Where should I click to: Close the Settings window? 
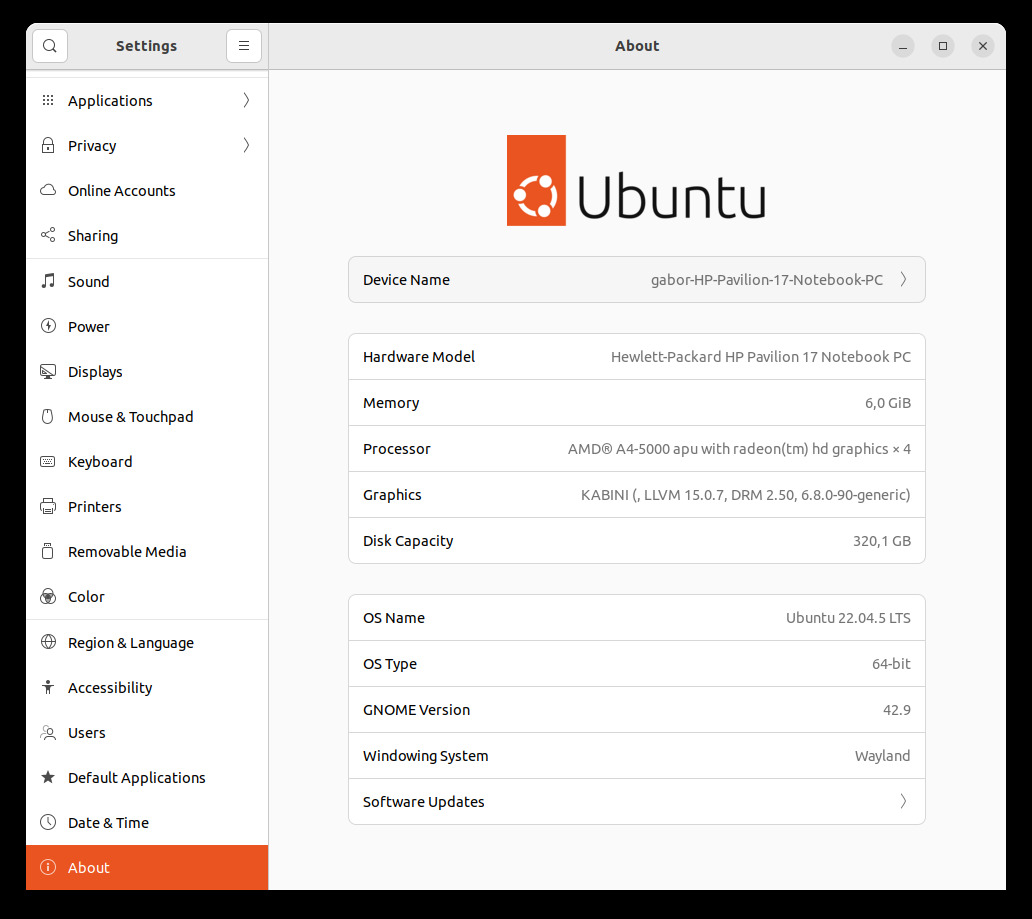click(983, 46)
